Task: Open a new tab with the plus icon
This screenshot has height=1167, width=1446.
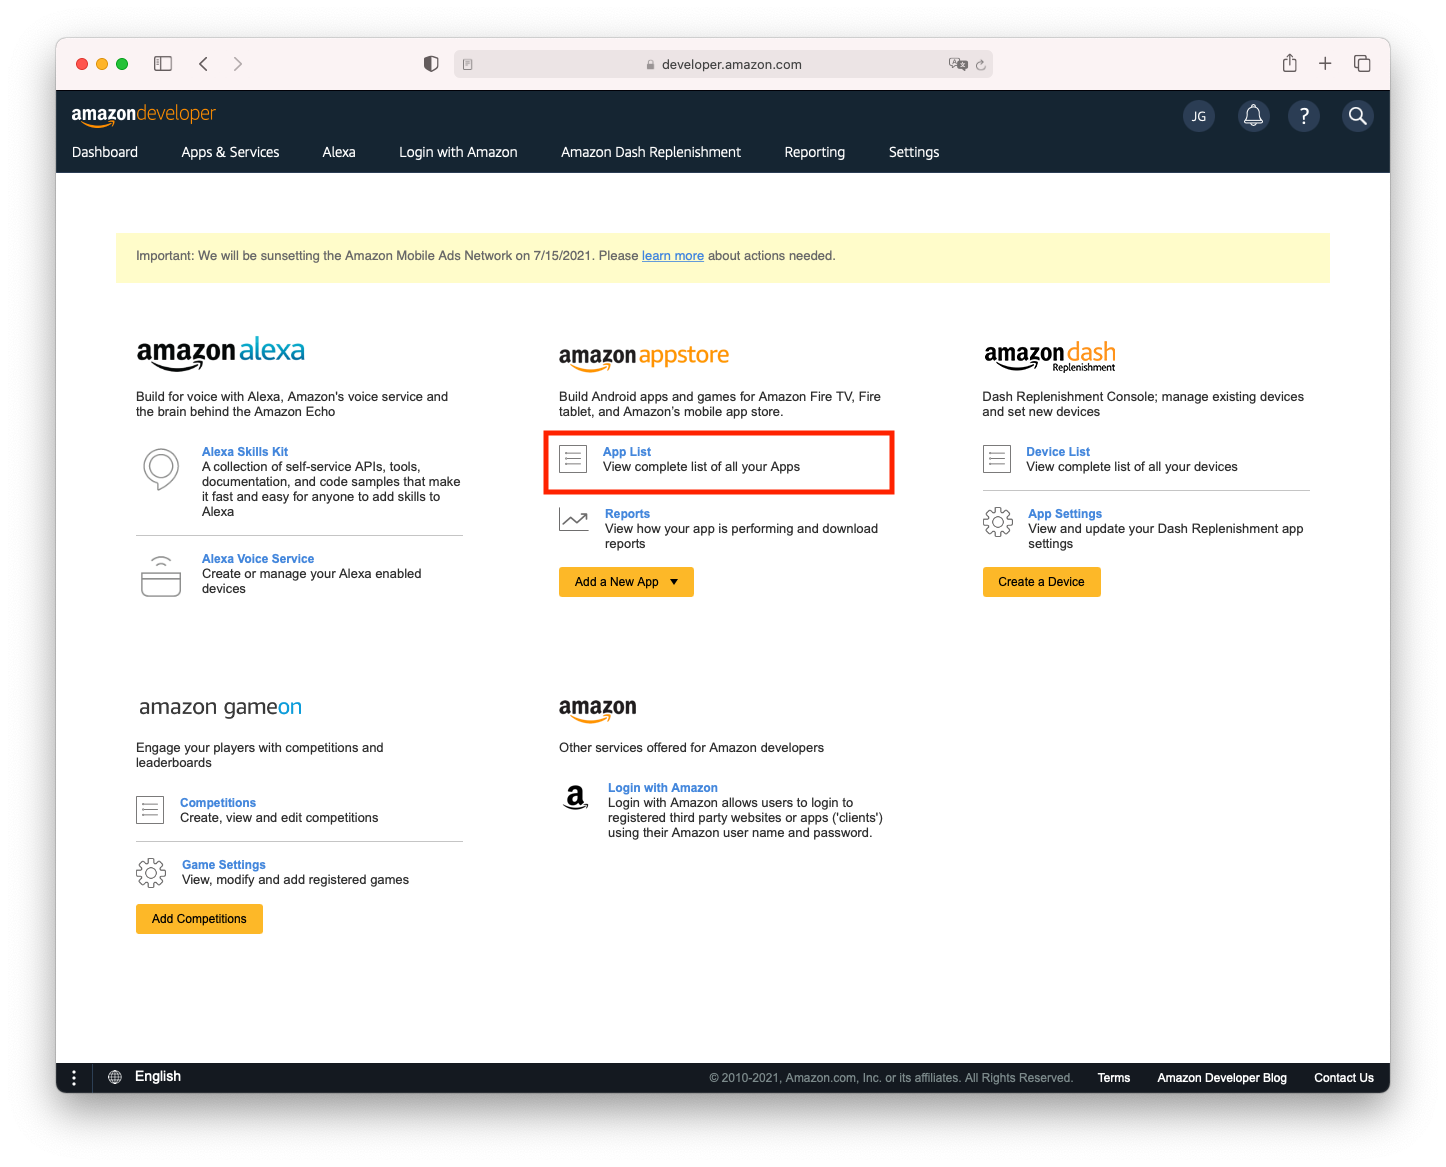Action: point(1325,64)
